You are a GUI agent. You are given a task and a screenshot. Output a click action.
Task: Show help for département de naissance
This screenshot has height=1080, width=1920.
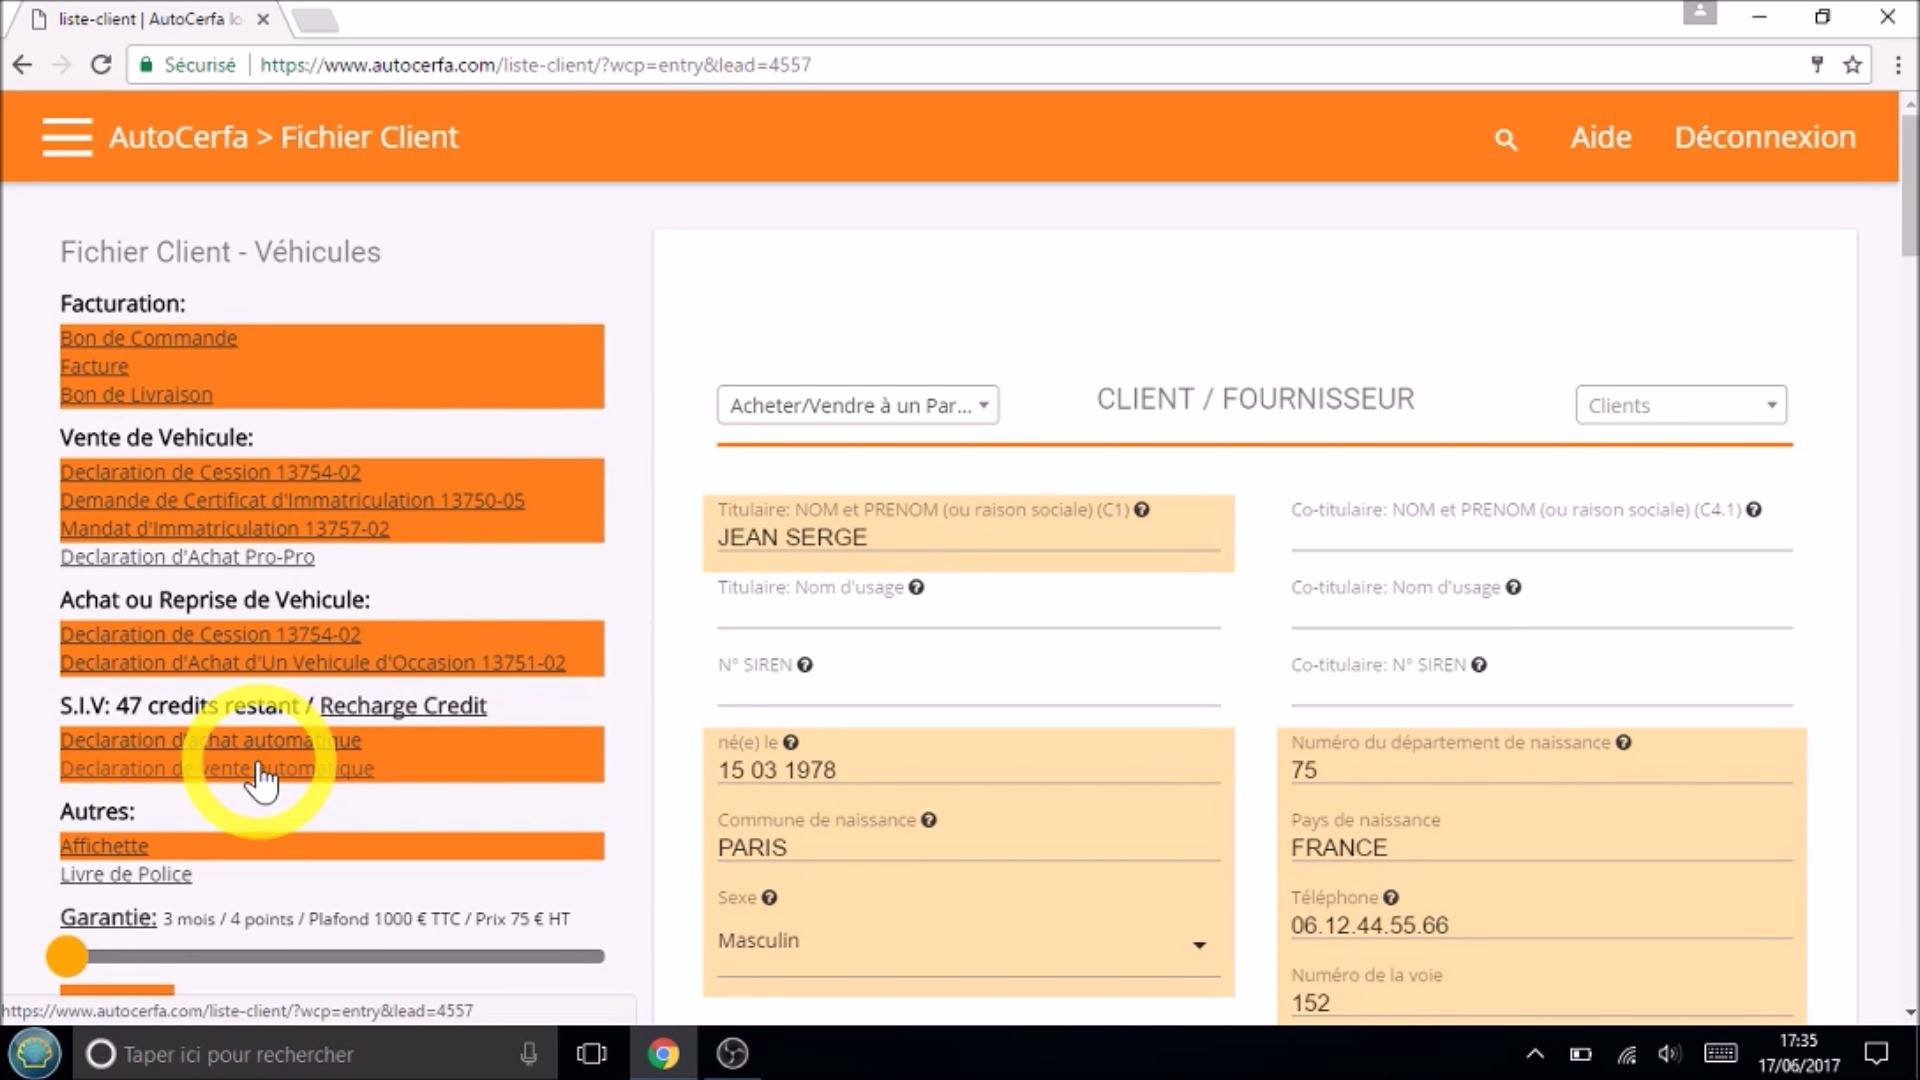1623,742
